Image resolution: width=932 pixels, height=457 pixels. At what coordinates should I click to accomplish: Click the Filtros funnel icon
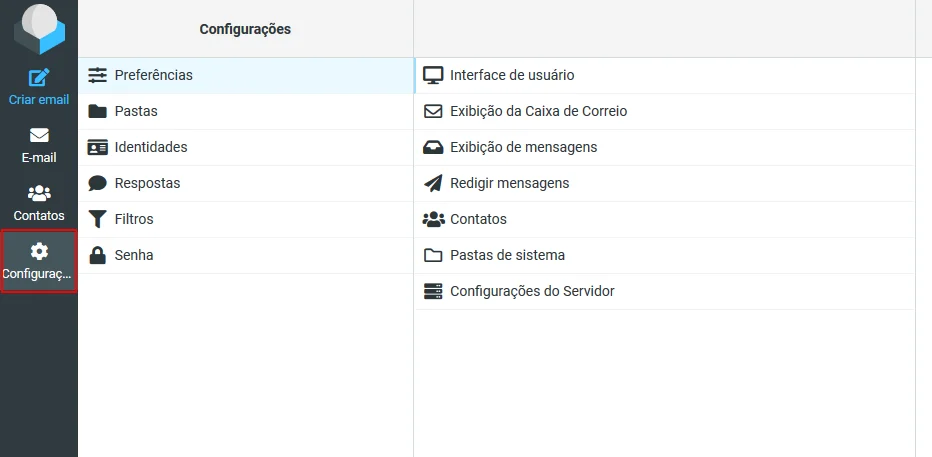click(x=97, y=219)
